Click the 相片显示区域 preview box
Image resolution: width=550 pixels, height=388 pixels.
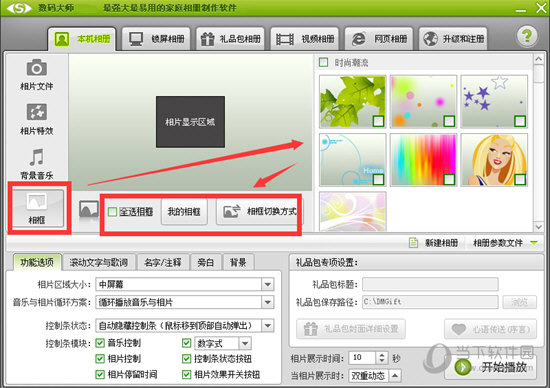(x=190, y=122)
